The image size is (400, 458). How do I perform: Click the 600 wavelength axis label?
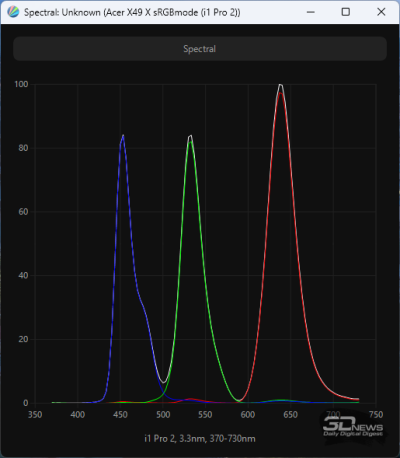click(248, 415)
